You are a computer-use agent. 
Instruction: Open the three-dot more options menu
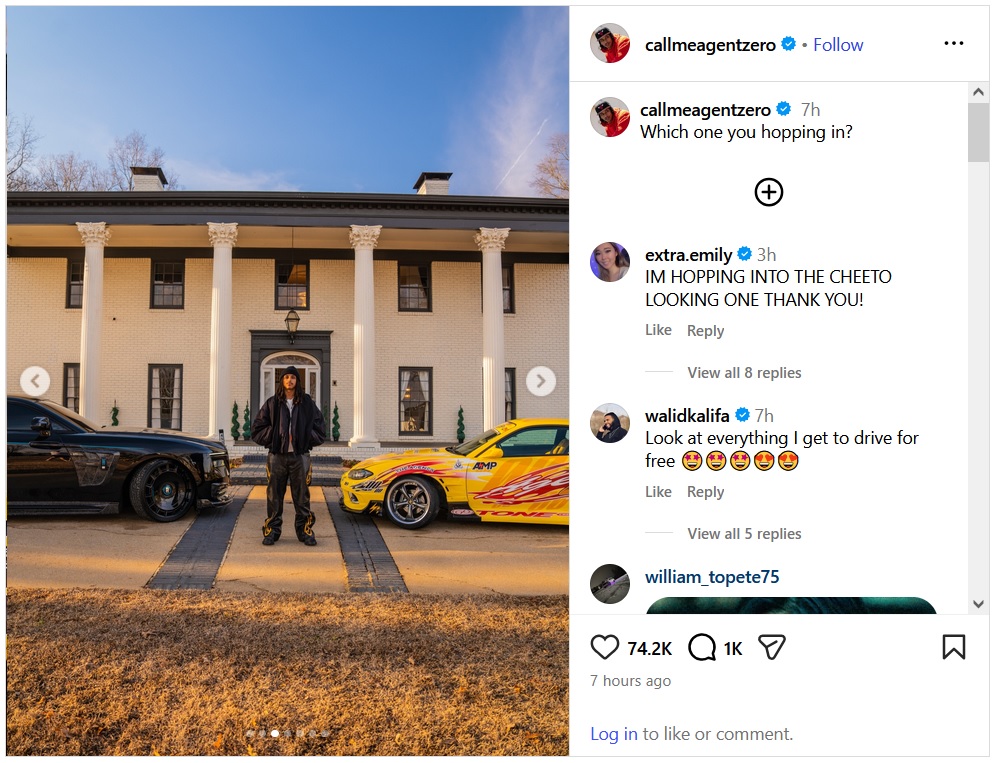tap(953, 43)
